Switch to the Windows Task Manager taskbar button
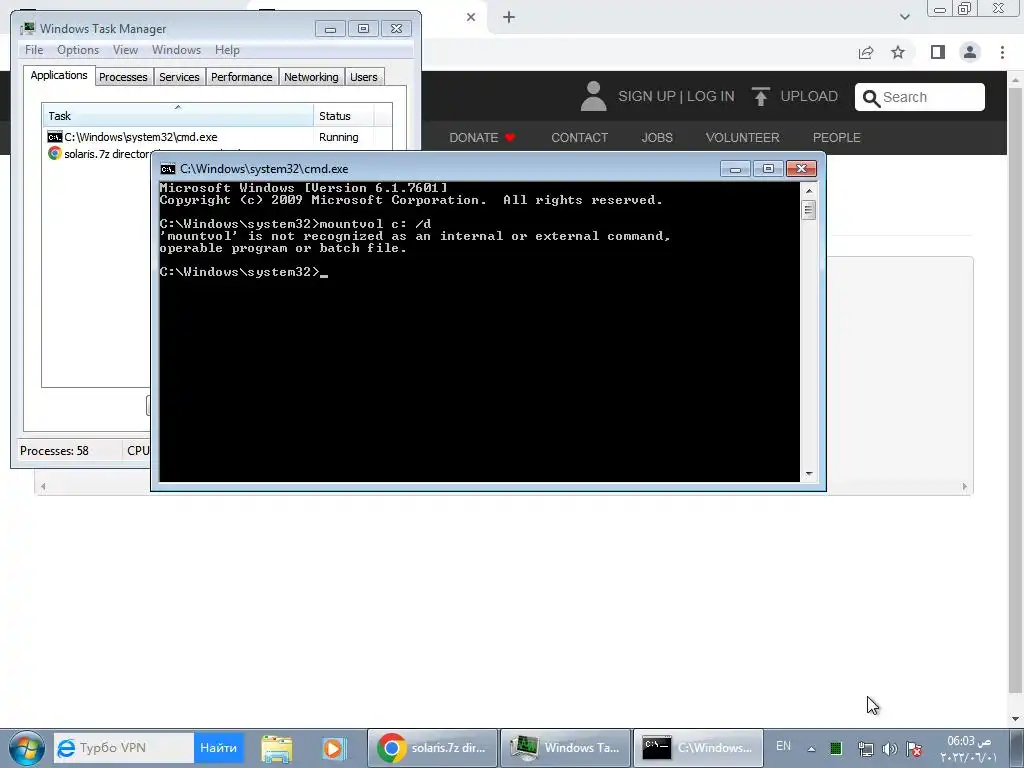The height and width of the screenshot is (768, 1024). tap(566, 748)
